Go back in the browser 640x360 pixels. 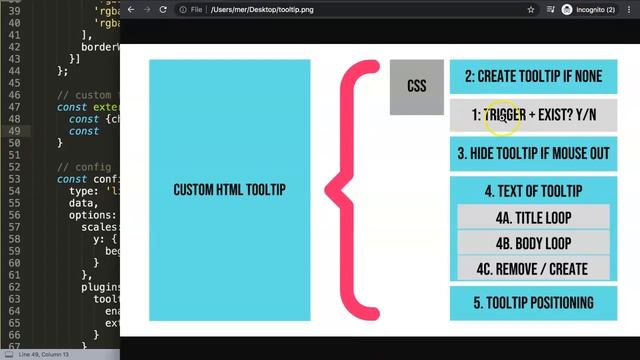[131, 9]
